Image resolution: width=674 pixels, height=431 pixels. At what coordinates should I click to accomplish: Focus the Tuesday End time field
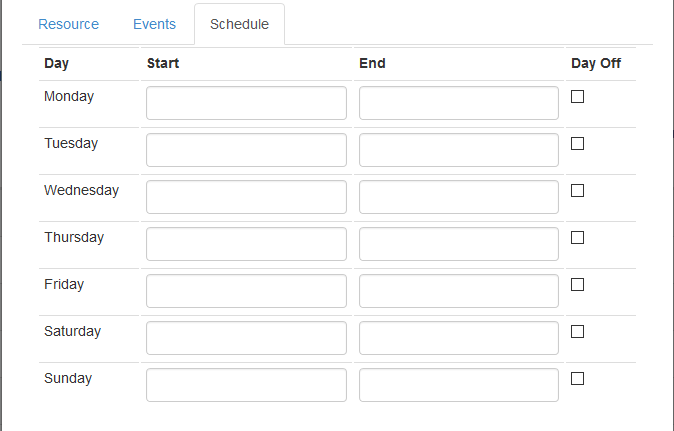458,150
